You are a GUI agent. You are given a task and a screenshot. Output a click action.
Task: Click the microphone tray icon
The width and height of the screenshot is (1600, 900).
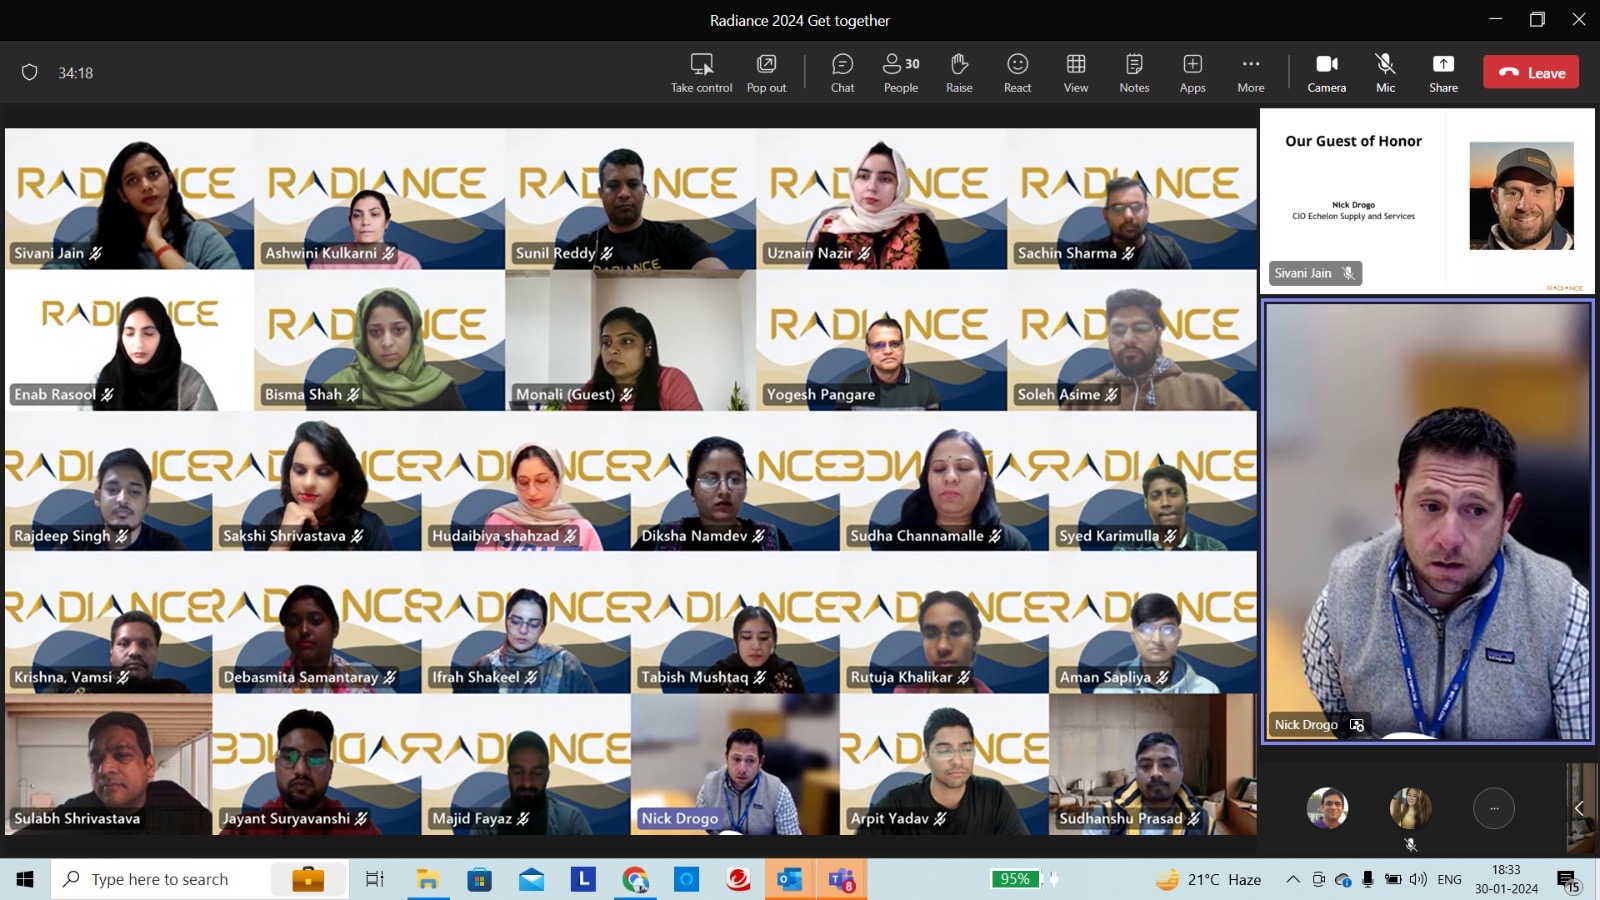coord(1367,879)
